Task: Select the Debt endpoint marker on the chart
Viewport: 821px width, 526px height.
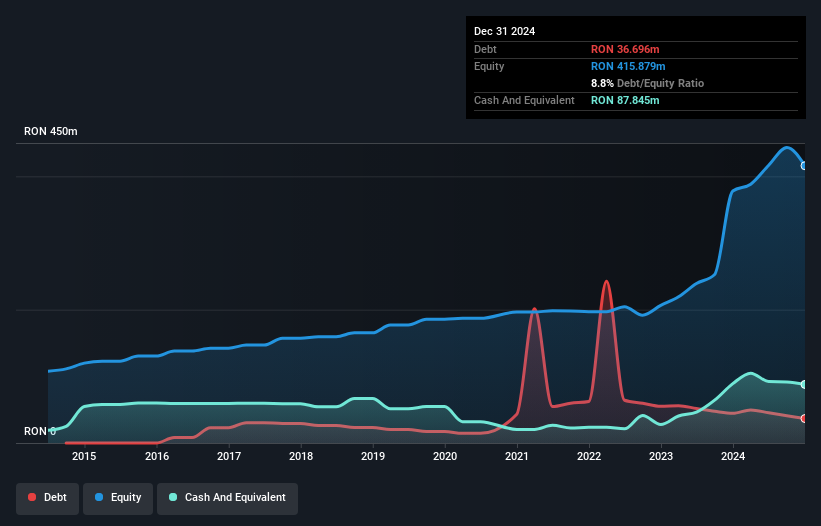Action: click(x=804, y=419)
